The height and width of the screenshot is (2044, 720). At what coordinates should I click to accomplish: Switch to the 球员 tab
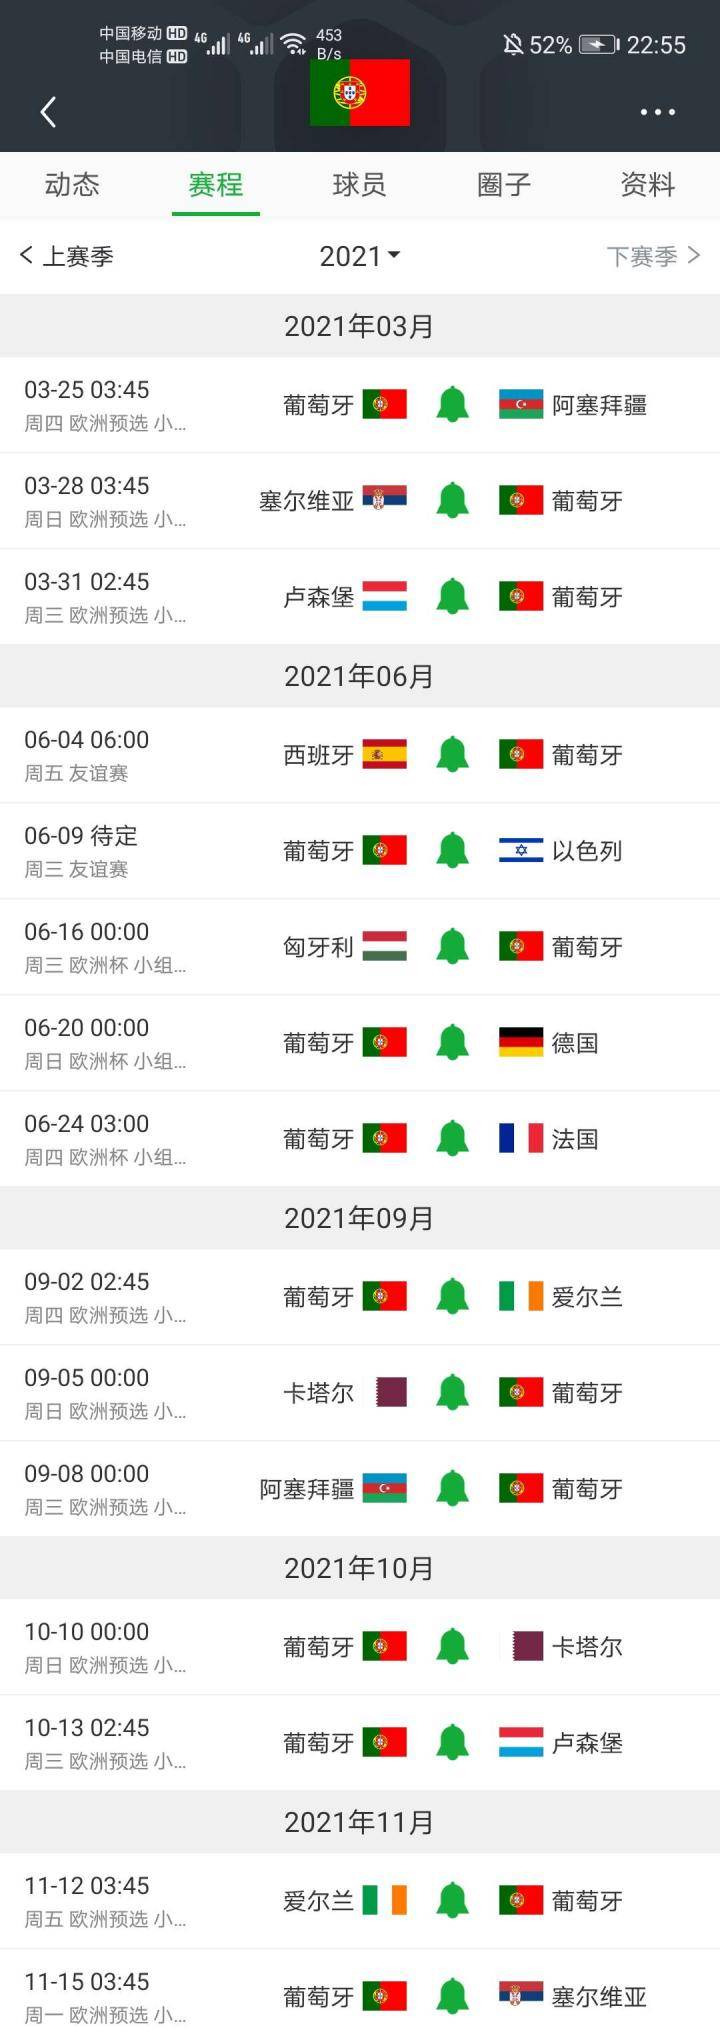(x=360, y=185)
